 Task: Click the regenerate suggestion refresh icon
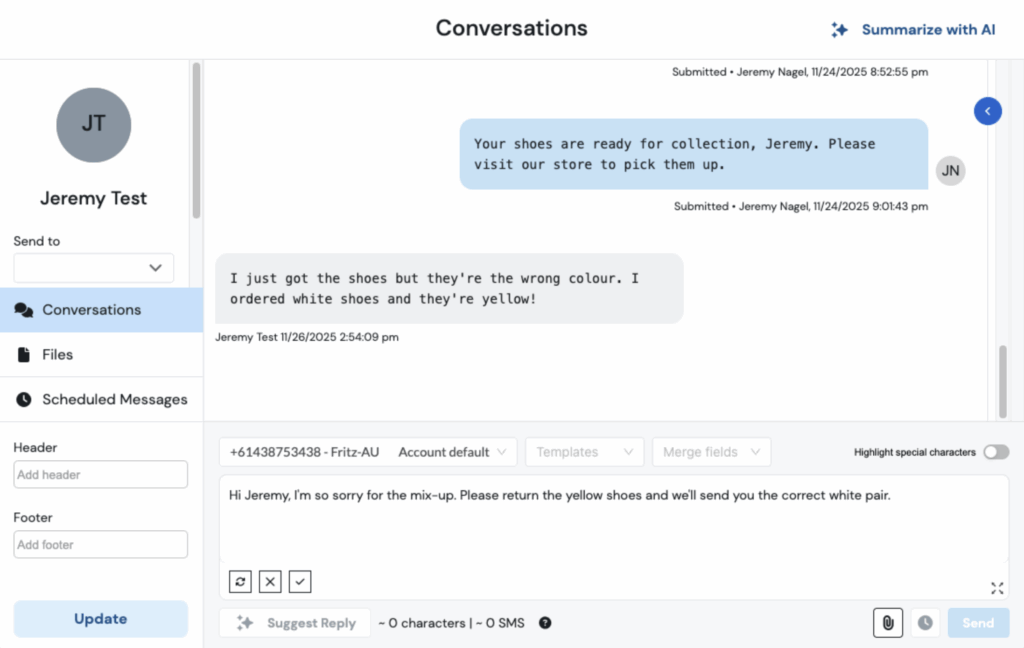pos(240,581)
